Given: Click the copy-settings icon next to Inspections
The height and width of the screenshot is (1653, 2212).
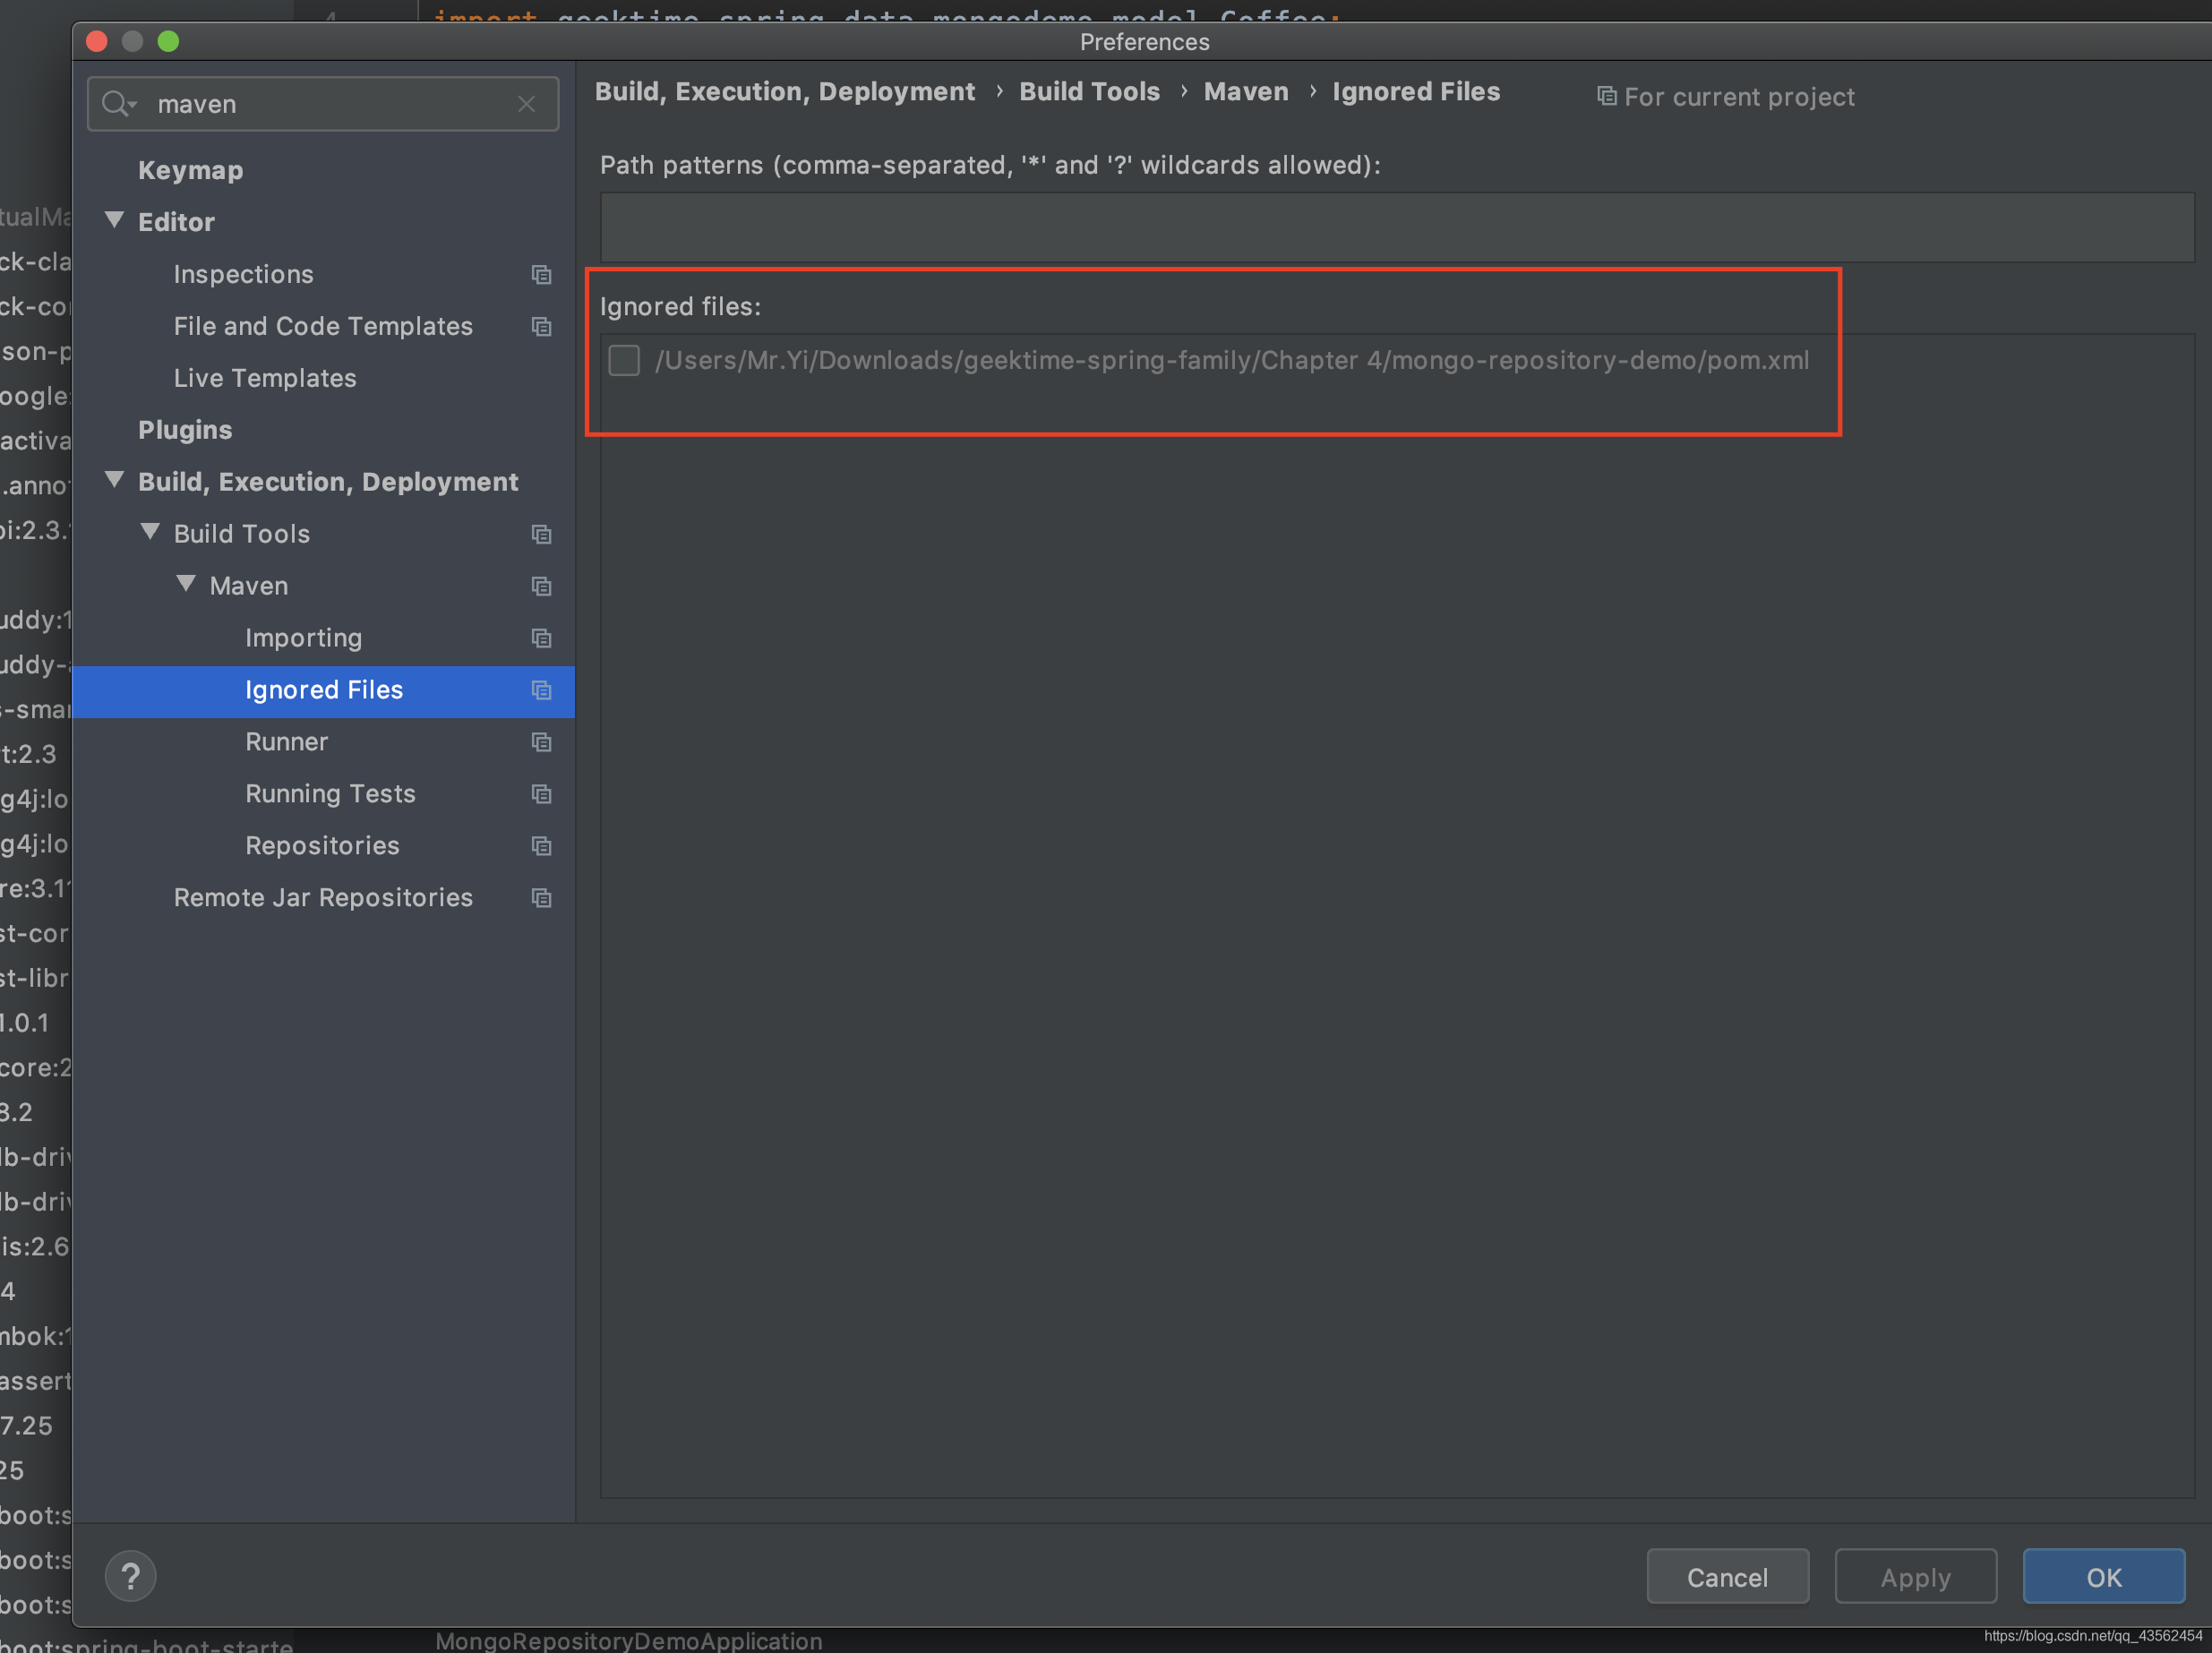Looking at the screenshot, I should pos(541,275).
